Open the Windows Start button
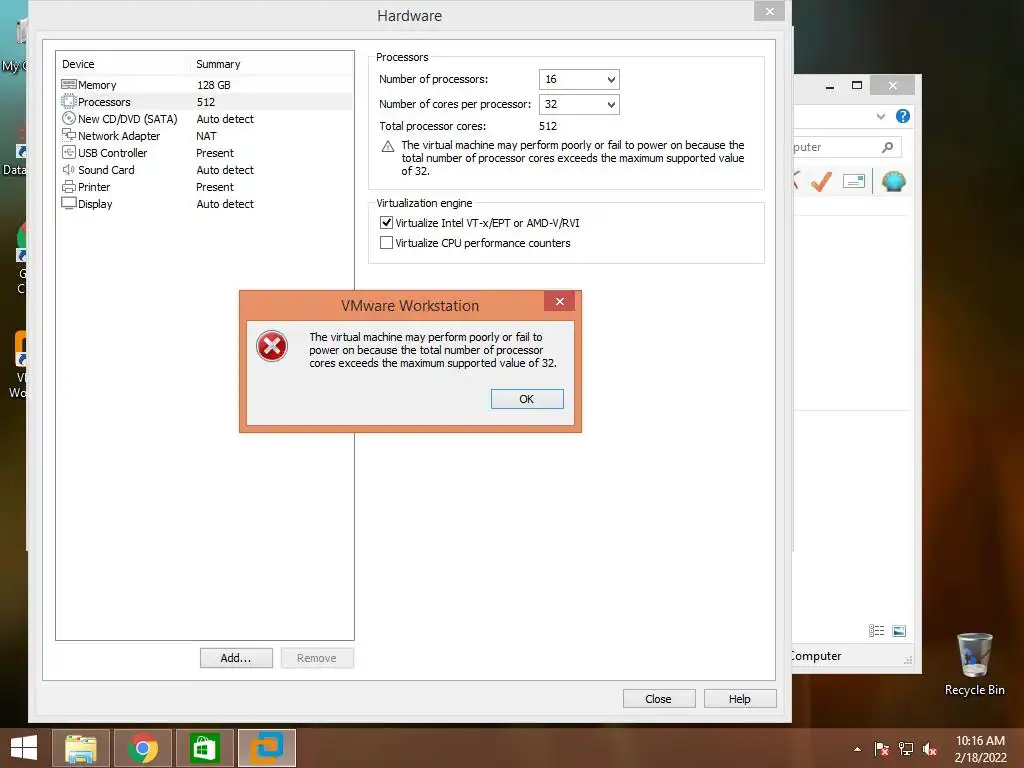Screen dimensions: 1024x768 [x=24, y=748]
